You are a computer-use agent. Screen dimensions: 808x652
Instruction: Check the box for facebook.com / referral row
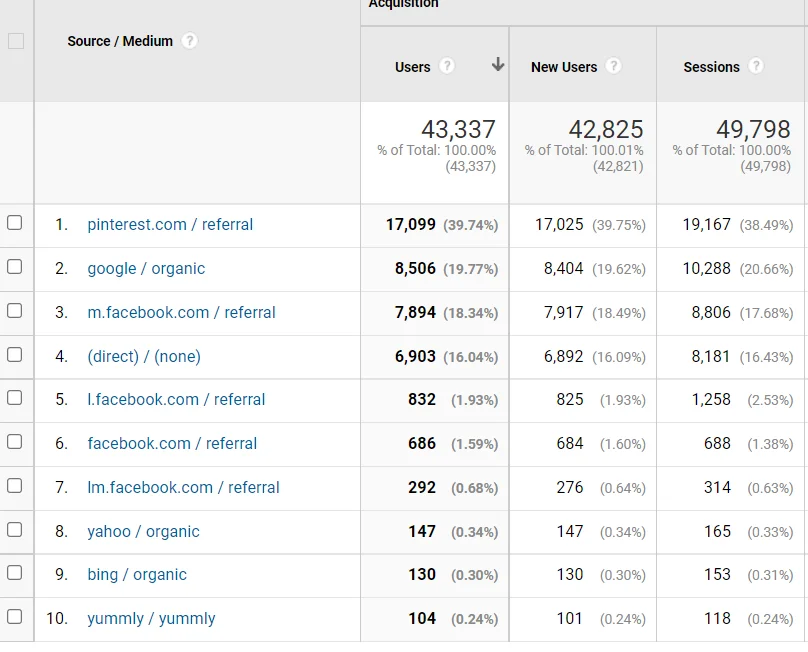14,442
